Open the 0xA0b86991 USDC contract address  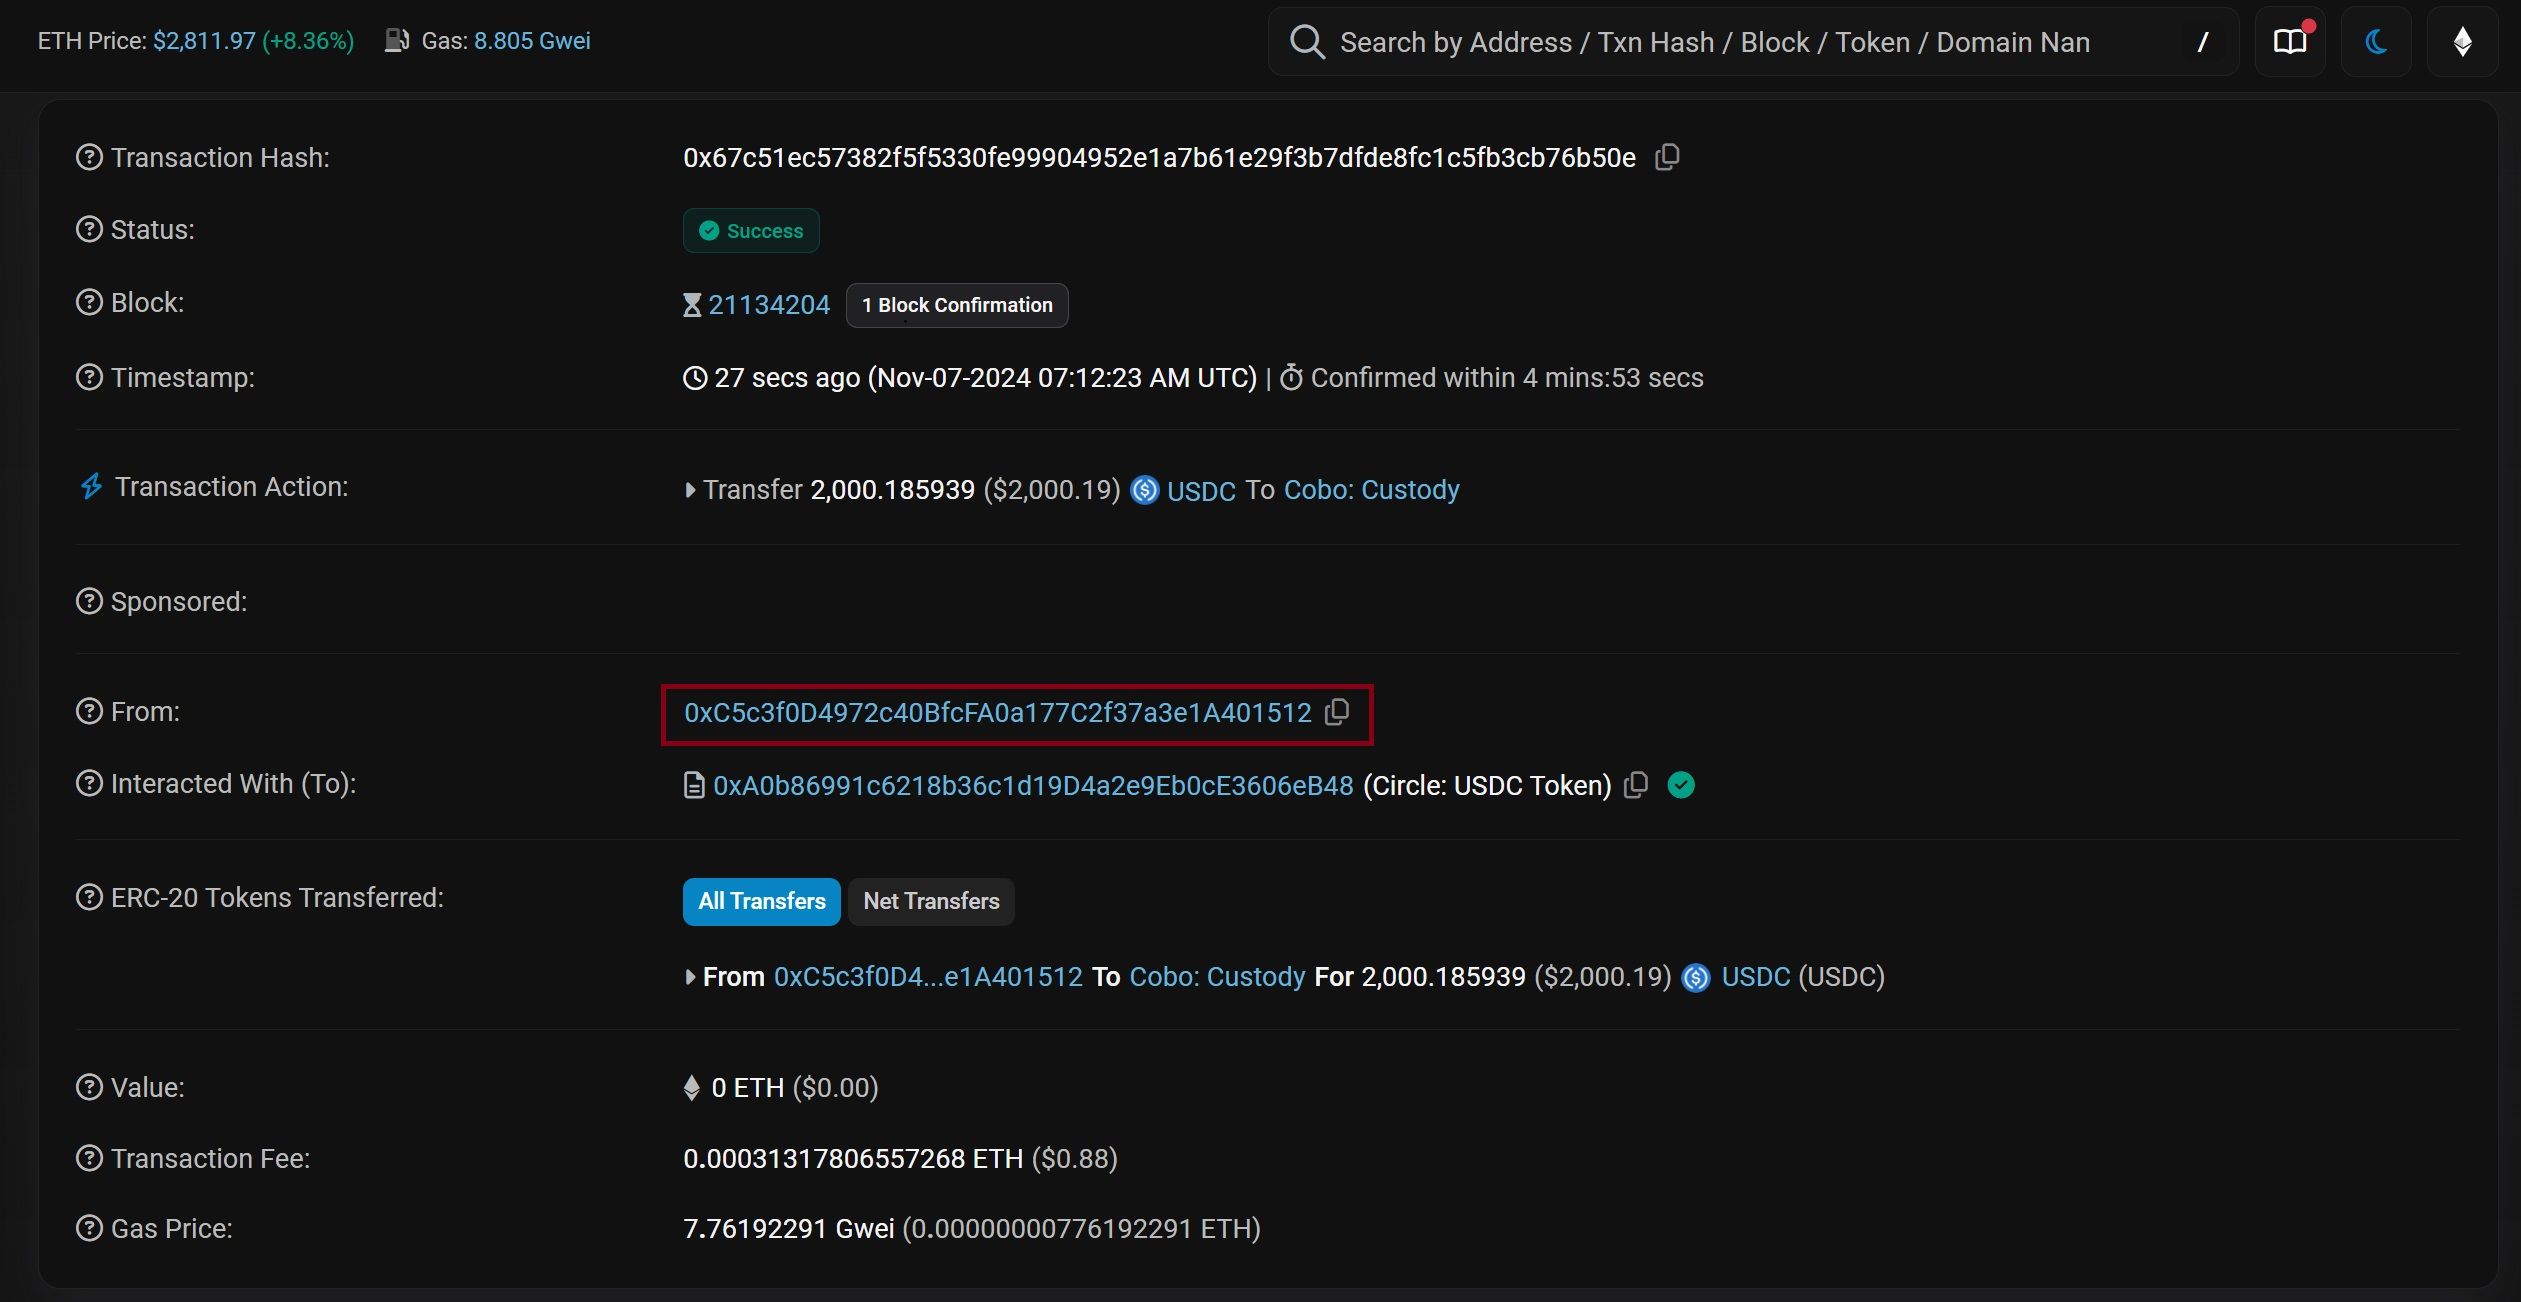click(x=1032, y=786)
